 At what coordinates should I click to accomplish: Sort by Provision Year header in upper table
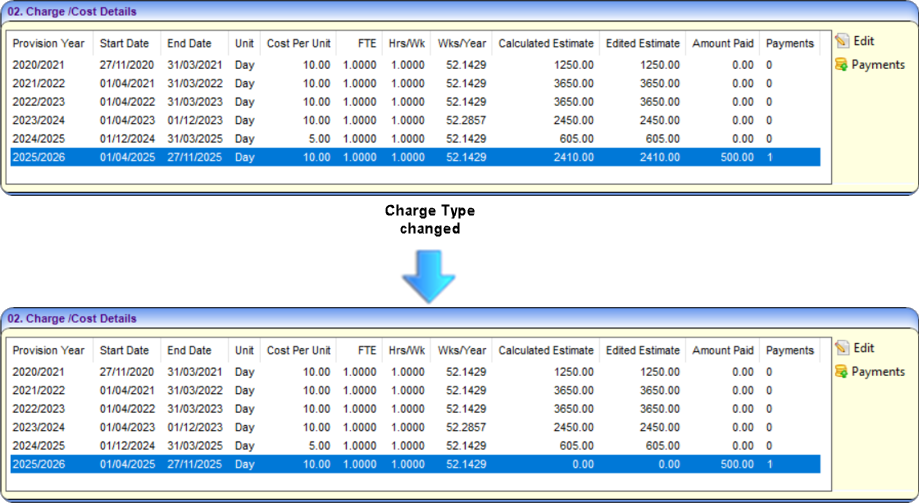[49, 44]
